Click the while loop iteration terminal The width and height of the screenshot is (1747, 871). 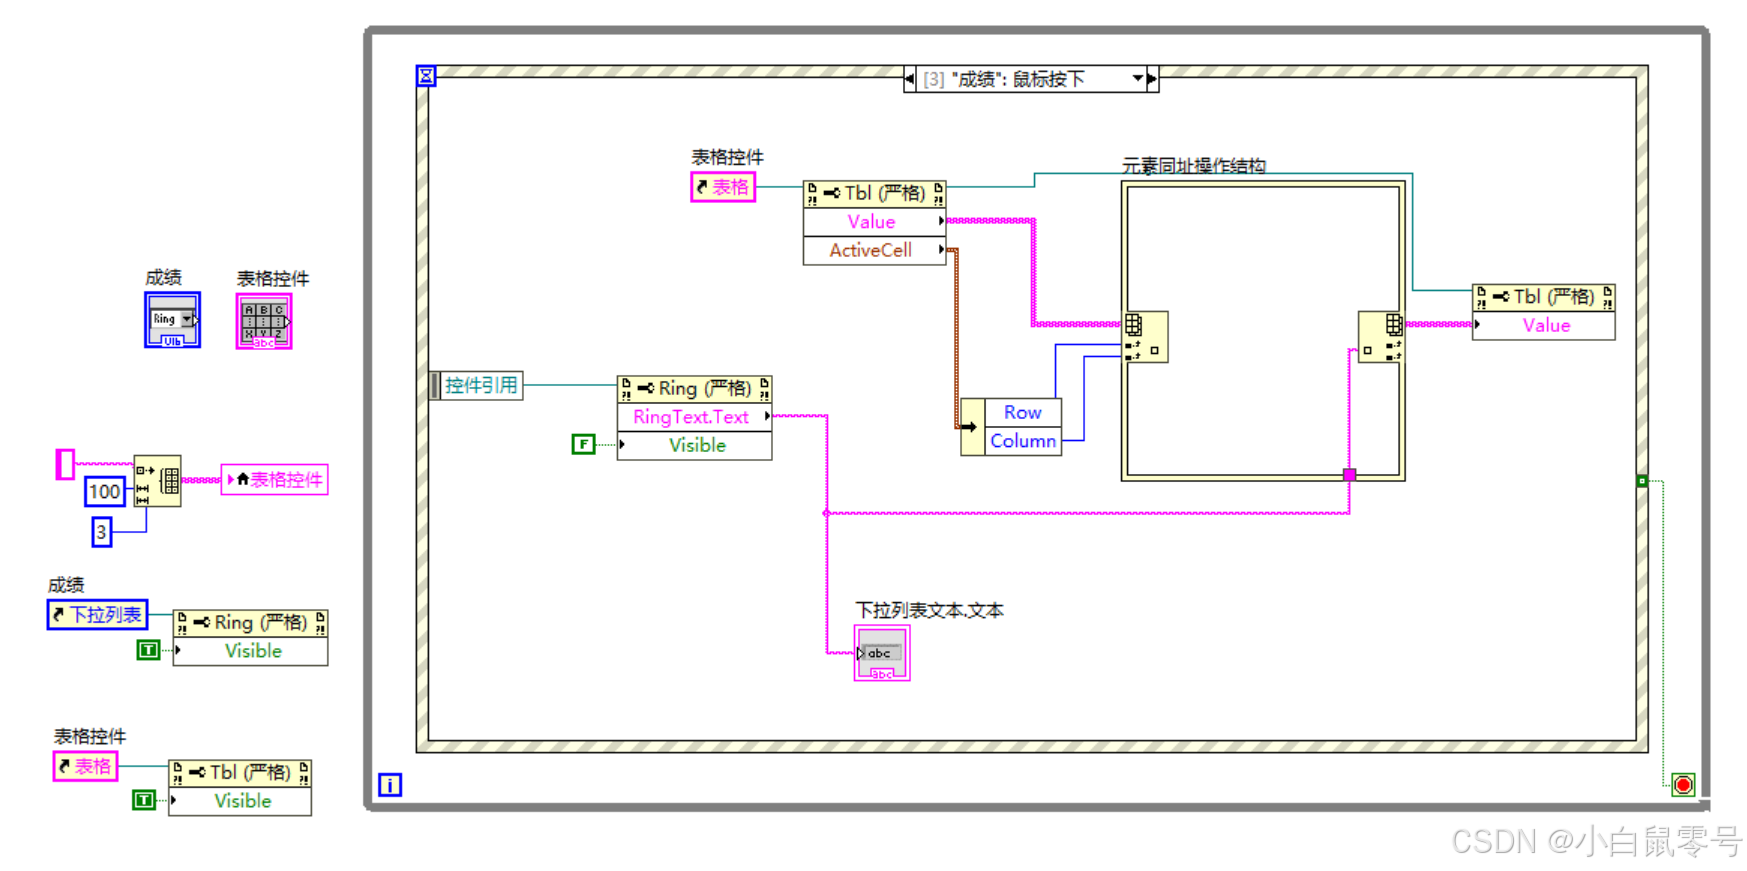click(x=390, y=785)
